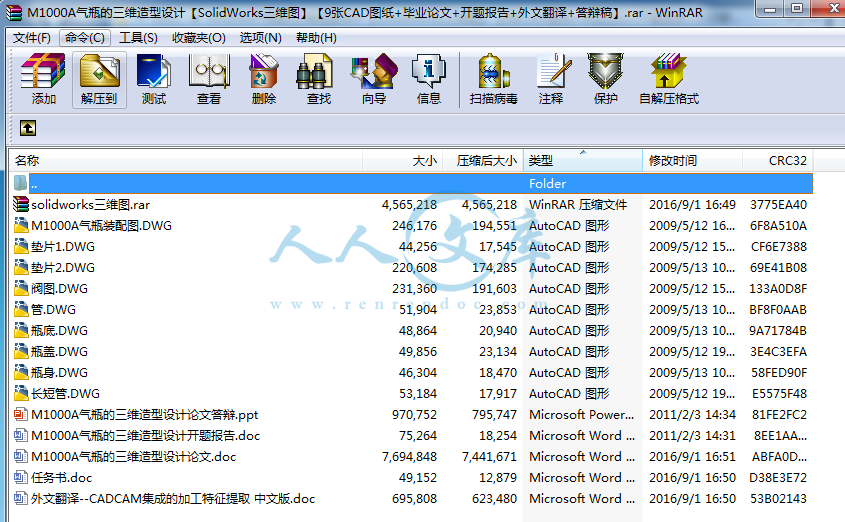Click the 注释 (Comment) toolbar icon
Viewport: 845px width, 522px height.
click(554, 71)
